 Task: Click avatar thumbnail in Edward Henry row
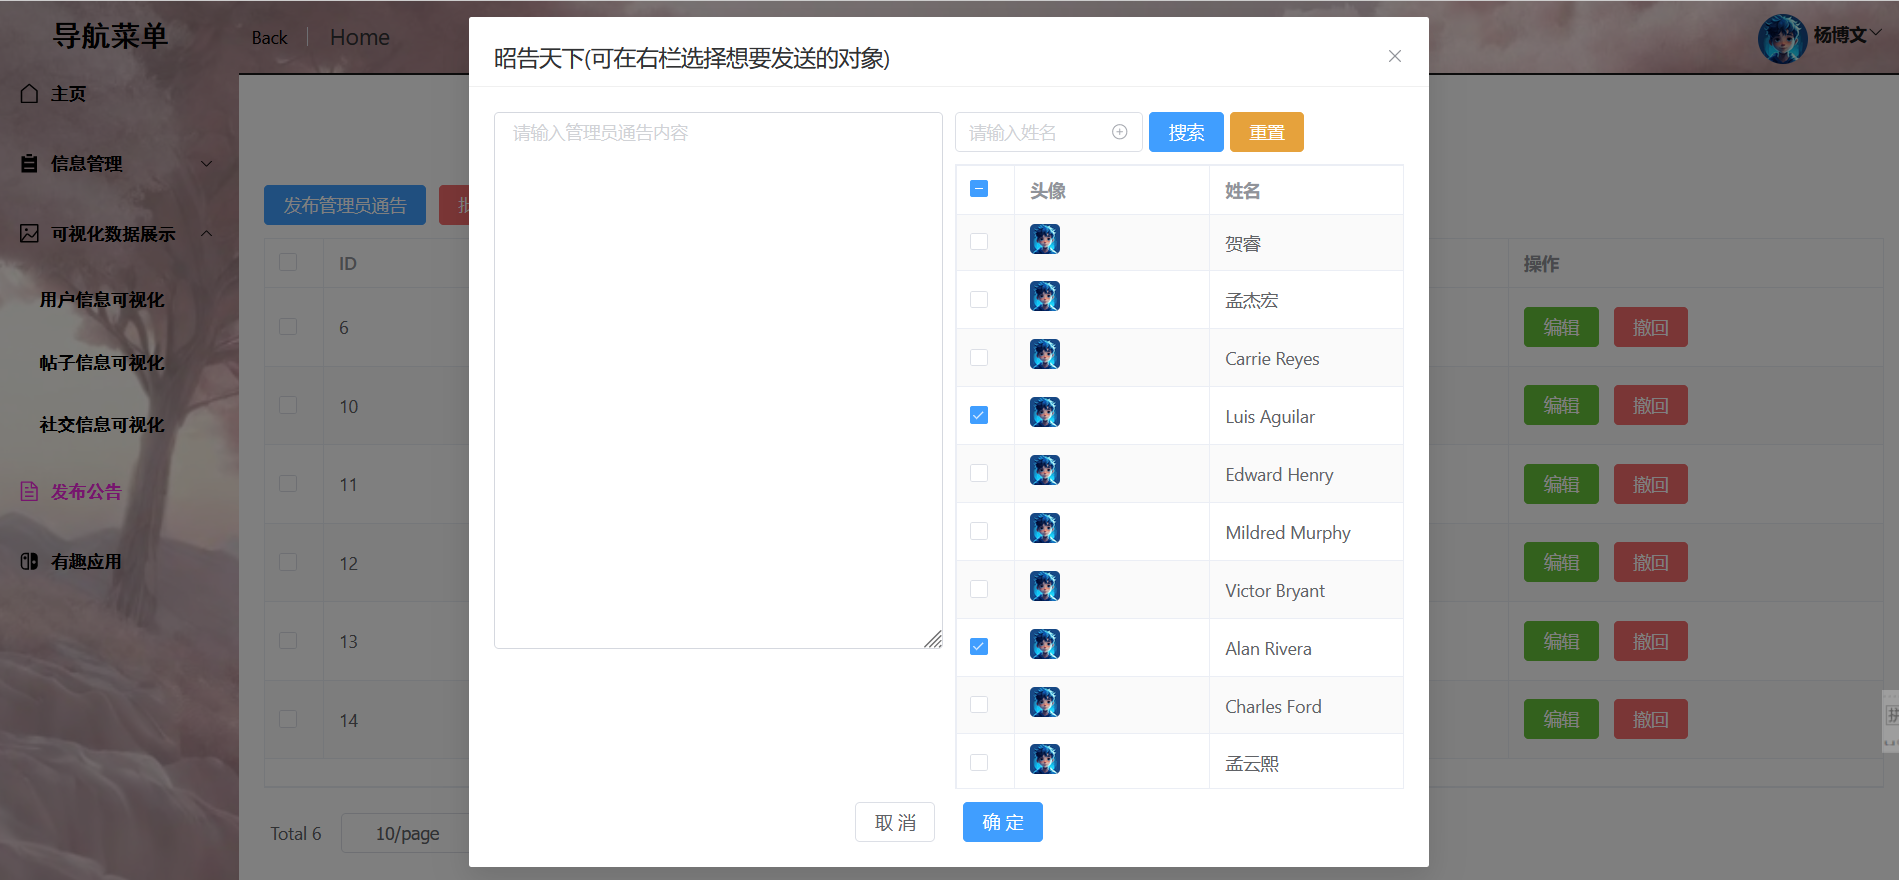[1045, 470]
